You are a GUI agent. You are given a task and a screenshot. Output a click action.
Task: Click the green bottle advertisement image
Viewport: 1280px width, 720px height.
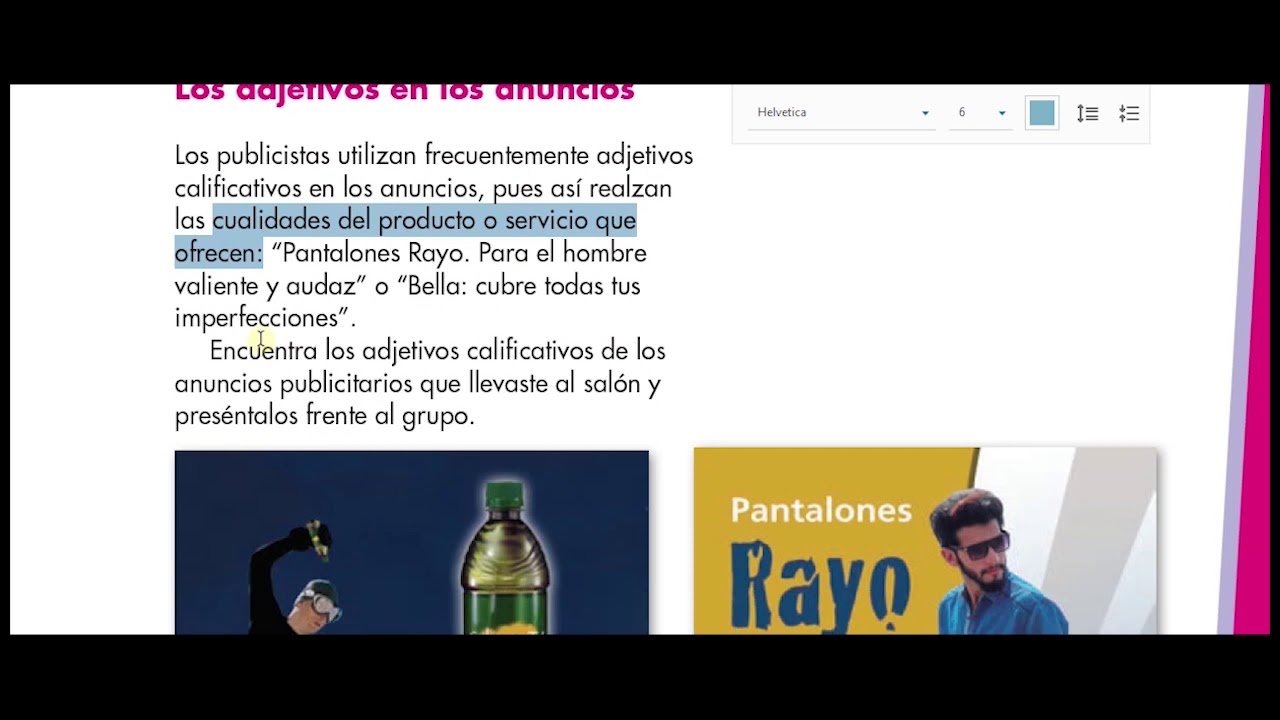click(x=412, y=542)
